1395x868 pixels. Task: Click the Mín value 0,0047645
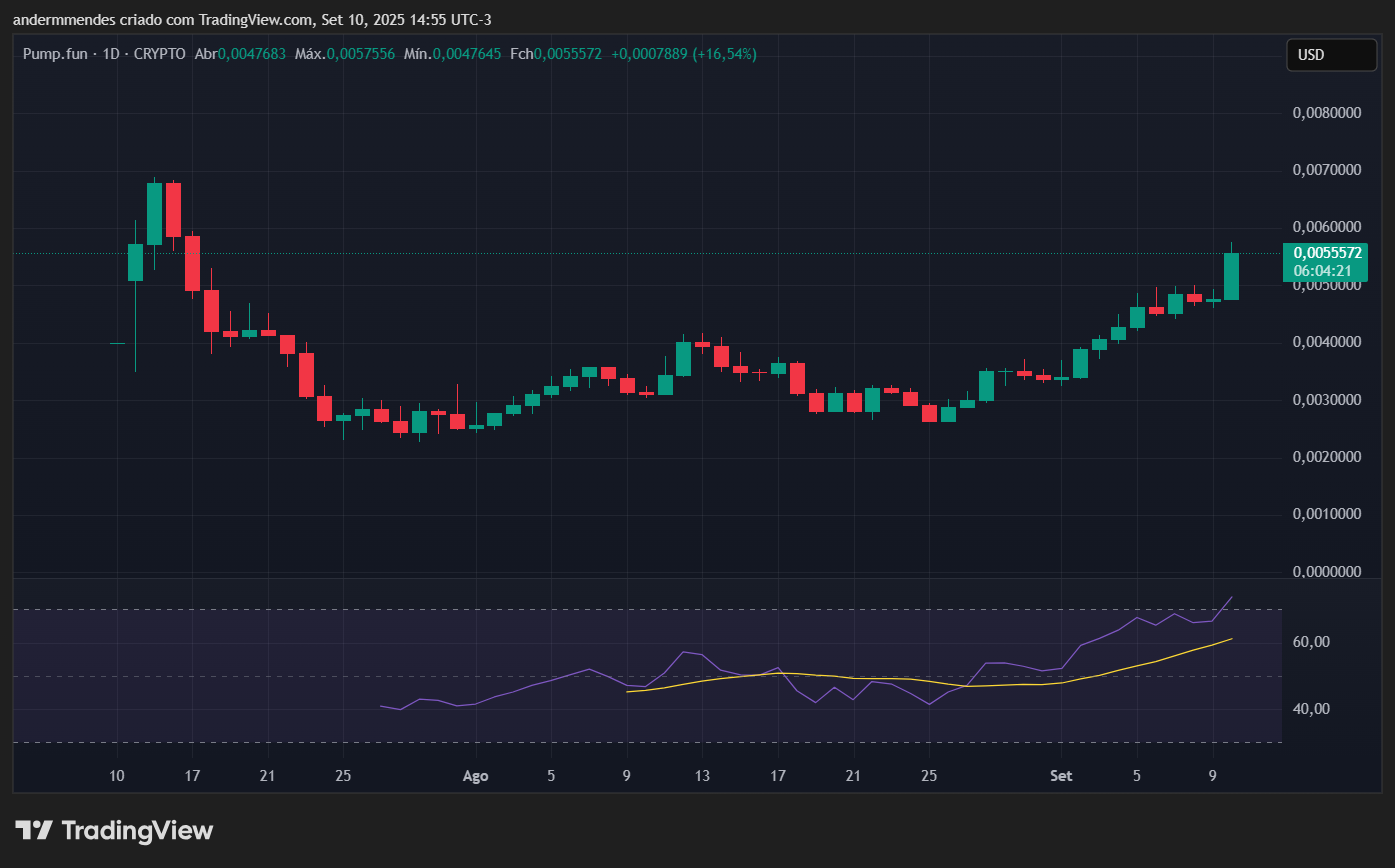[467, 54]
